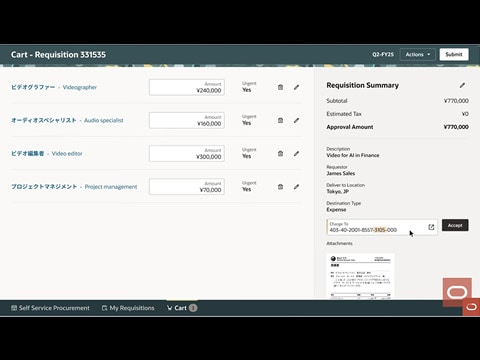Open the Videographer item link
The image size is (480, 360).
pyautogui.click(x=54, y=87)
